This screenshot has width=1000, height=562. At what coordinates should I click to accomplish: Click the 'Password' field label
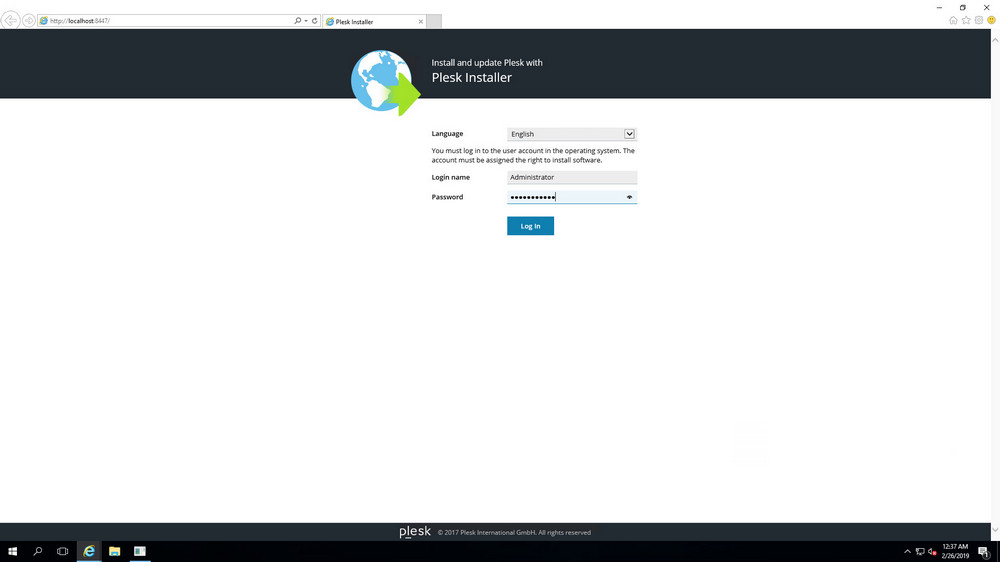pyautogui.click(x=447, y=197)
